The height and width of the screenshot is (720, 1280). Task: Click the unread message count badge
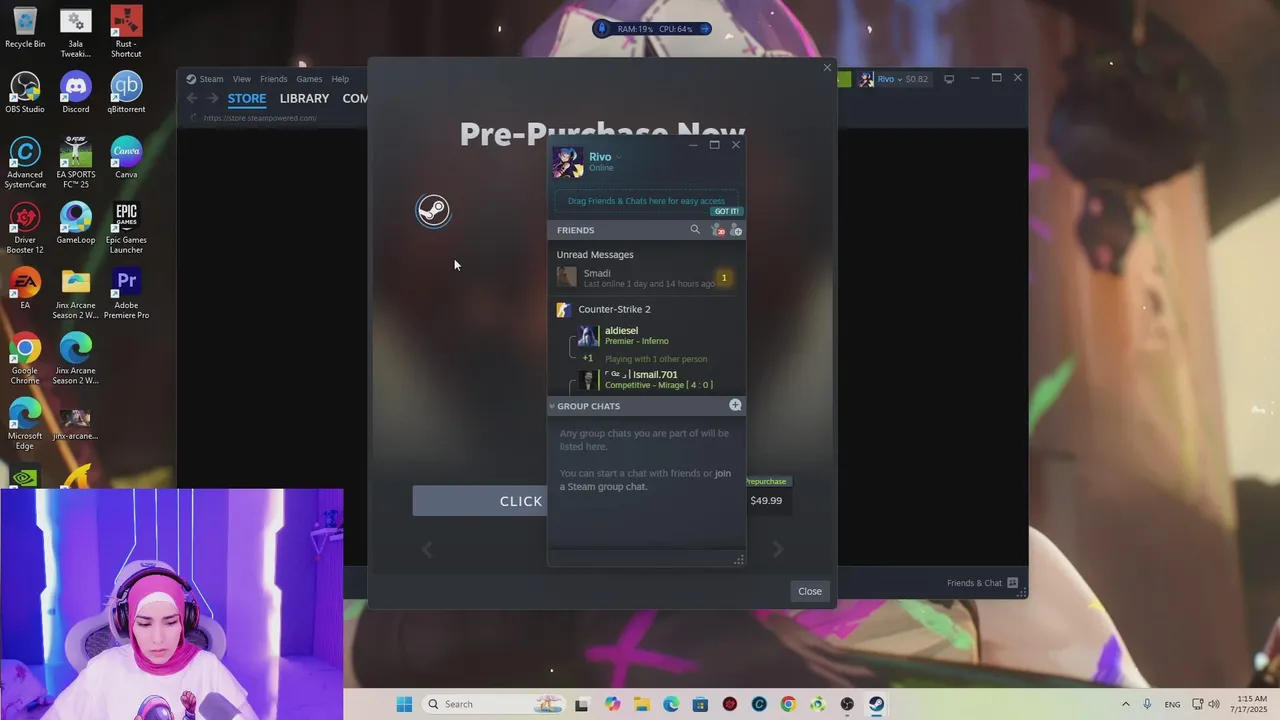click(x=724, y=278)
